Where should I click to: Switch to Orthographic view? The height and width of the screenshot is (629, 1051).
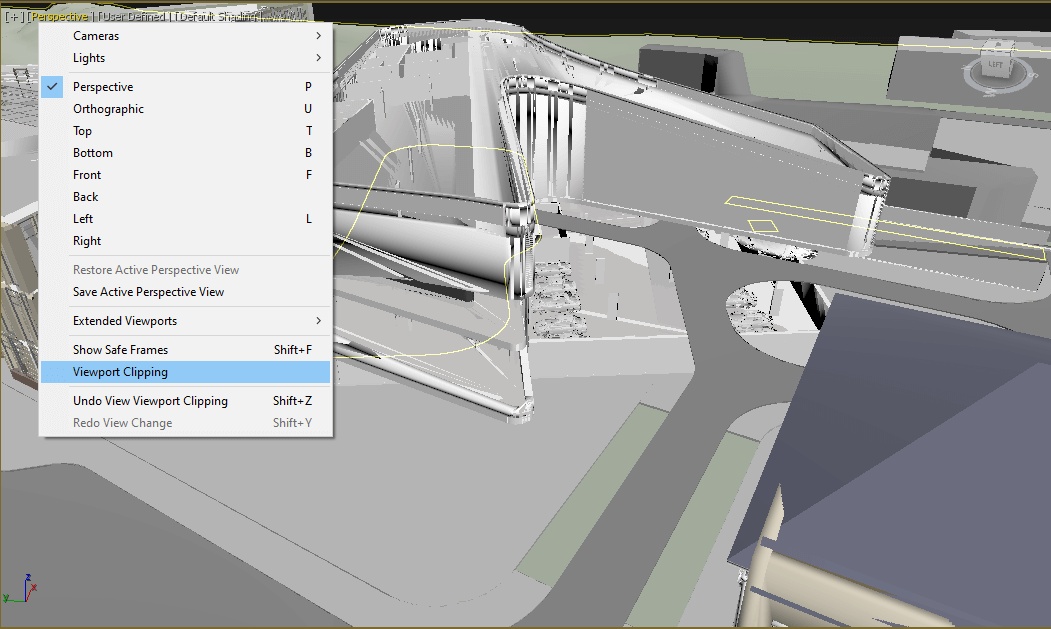coord(108,109)
